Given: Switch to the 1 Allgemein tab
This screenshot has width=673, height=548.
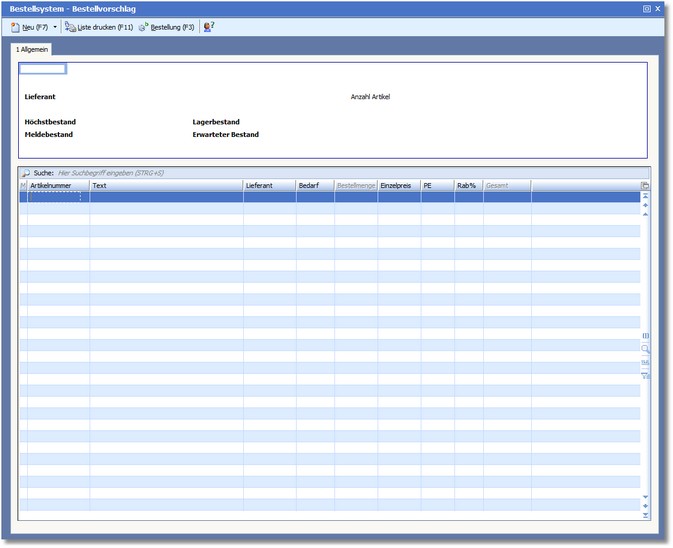Looking at the screenshot, I should pos(32,49).
